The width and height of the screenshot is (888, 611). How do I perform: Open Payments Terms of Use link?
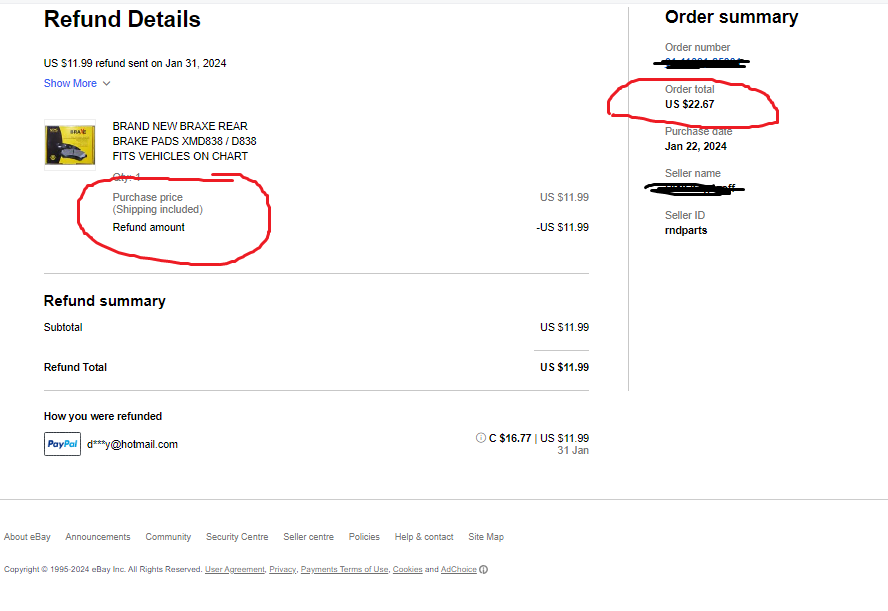[344, 570]
